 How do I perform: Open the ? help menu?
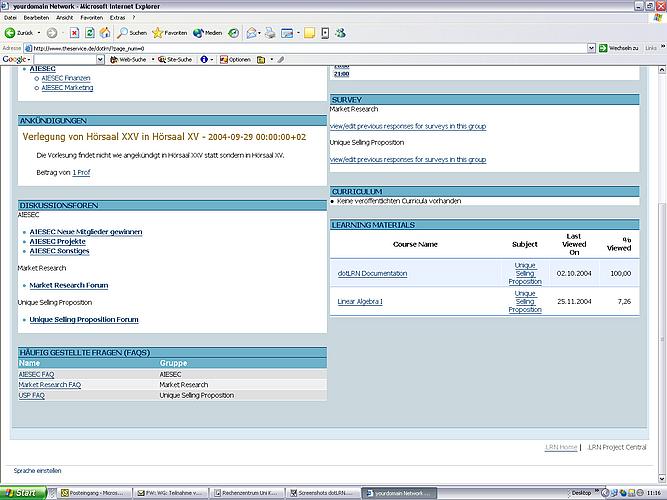pos(134,18)
